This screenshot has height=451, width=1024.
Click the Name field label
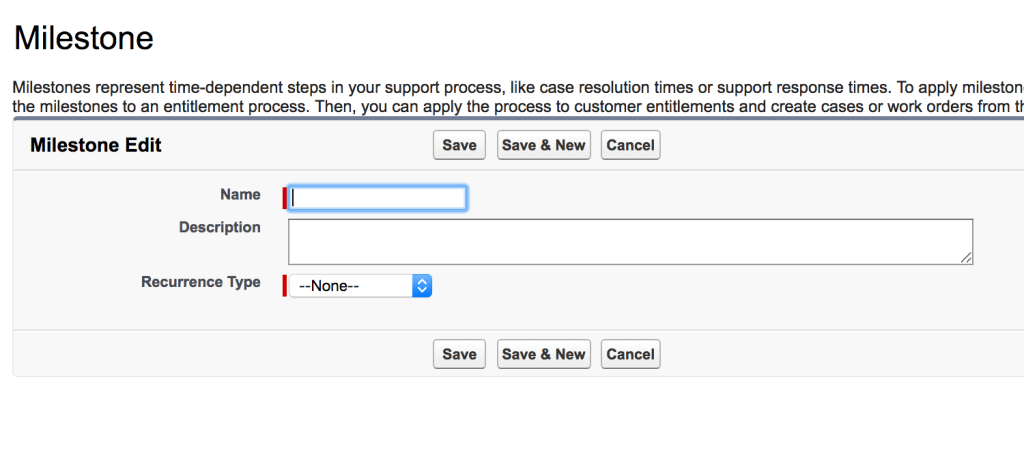coord(240,194)
